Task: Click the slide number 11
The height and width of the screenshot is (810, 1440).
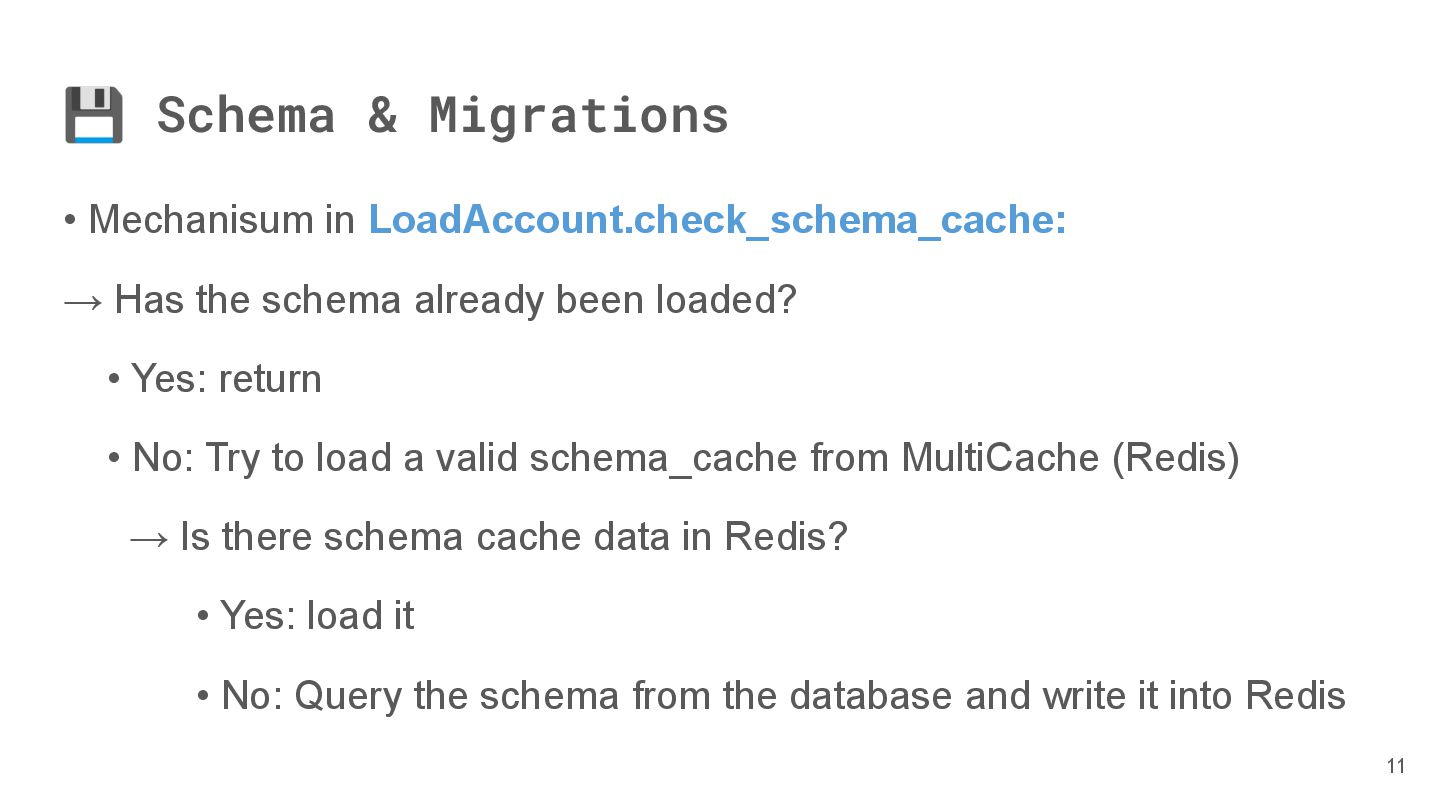Action: (x=1396, y=767)
